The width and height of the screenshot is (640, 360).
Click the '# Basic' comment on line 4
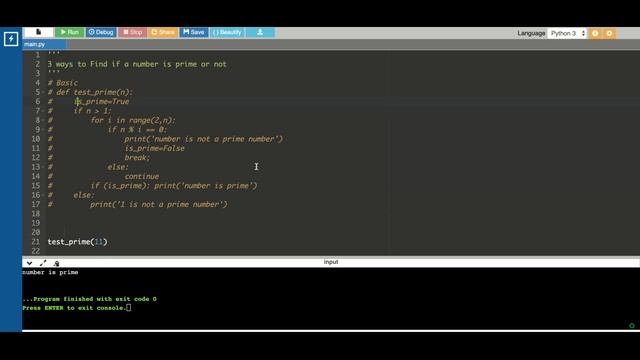pyautogui.click(x=62, y=83)
